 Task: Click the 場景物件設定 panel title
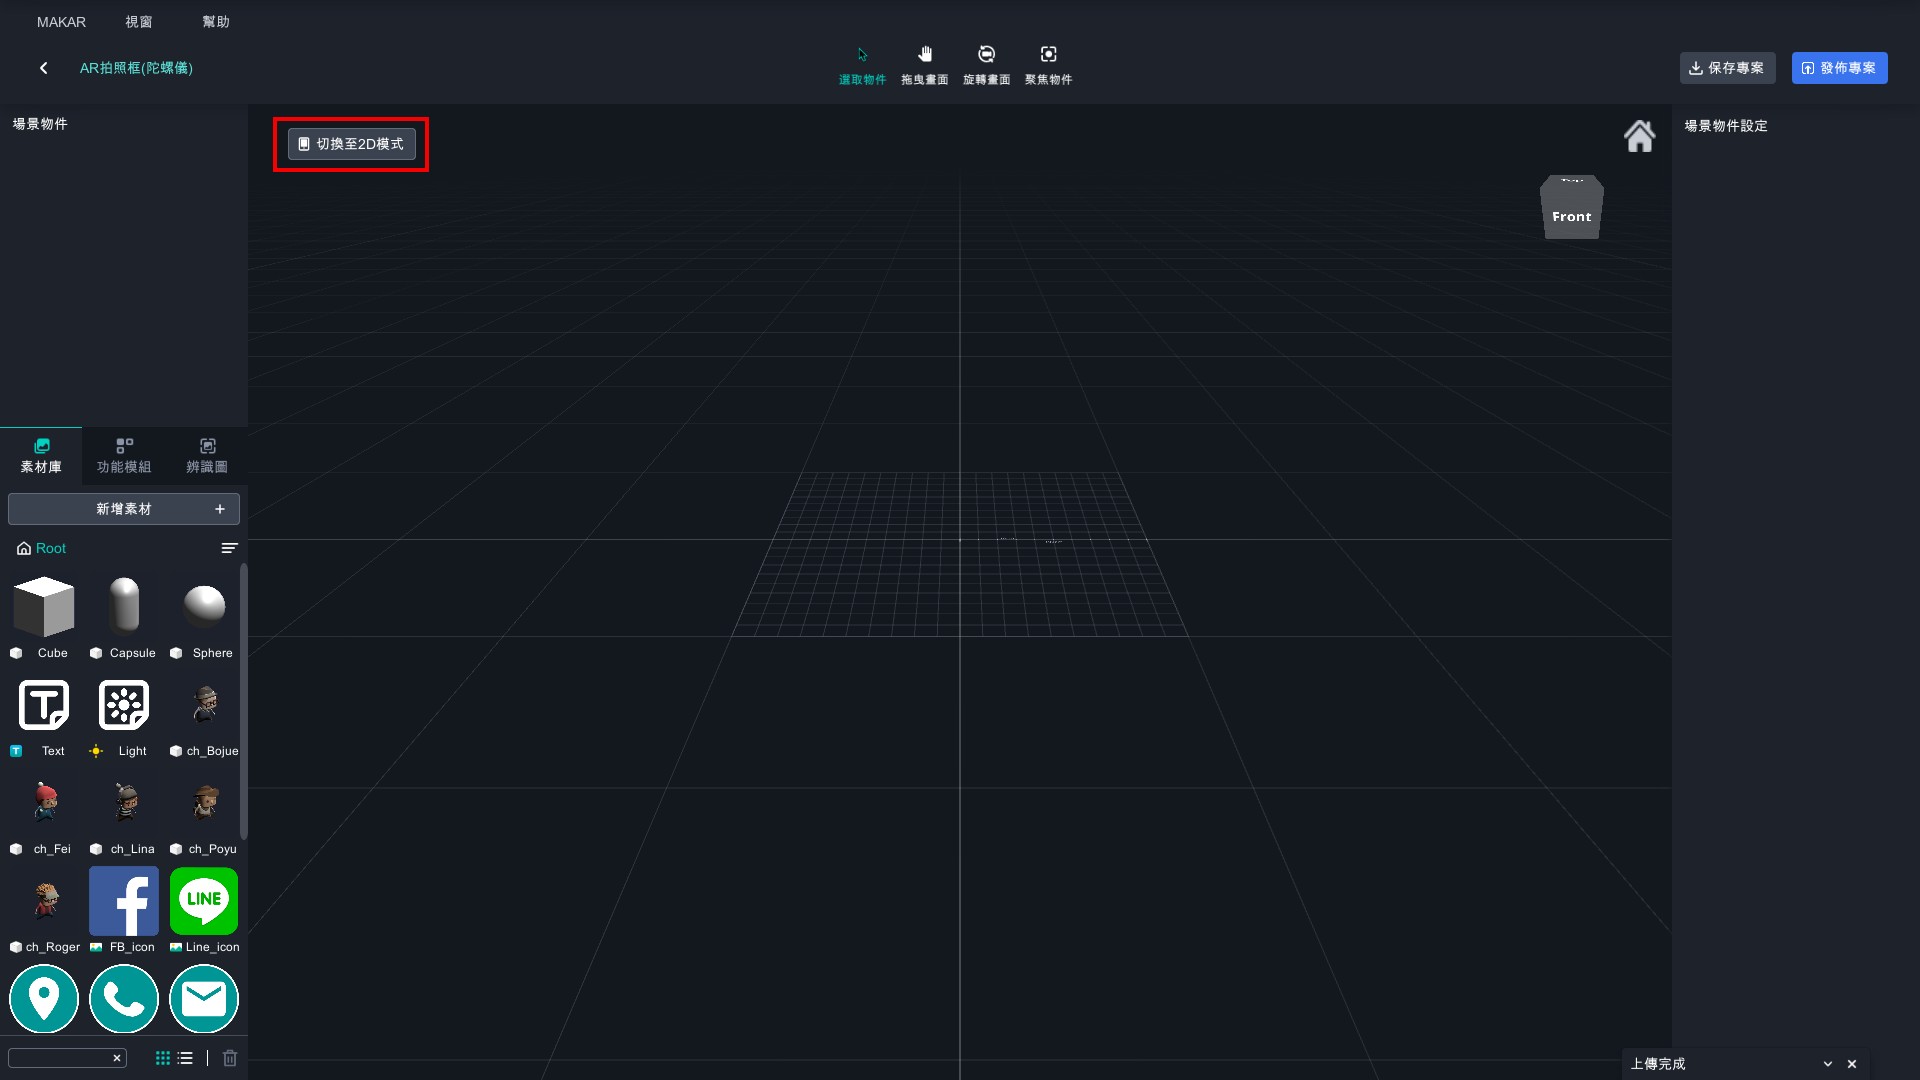click(1726, 126)
